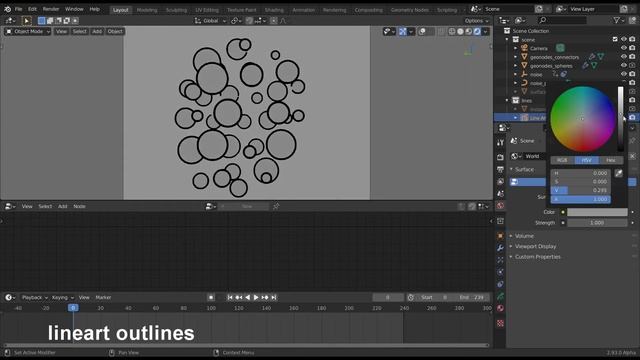Open the File menu
This screenshot has height=360, width=640.
coord(18,9)
